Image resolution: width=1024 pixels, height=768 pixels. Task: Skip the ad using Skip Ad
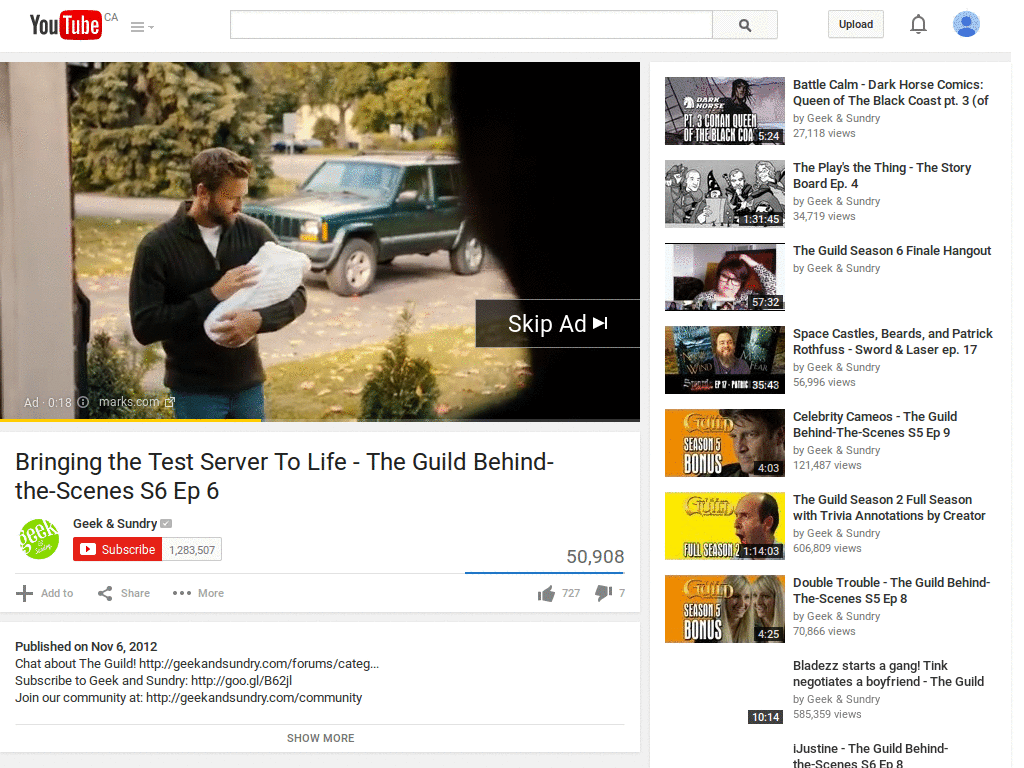(x=558, y=323)
